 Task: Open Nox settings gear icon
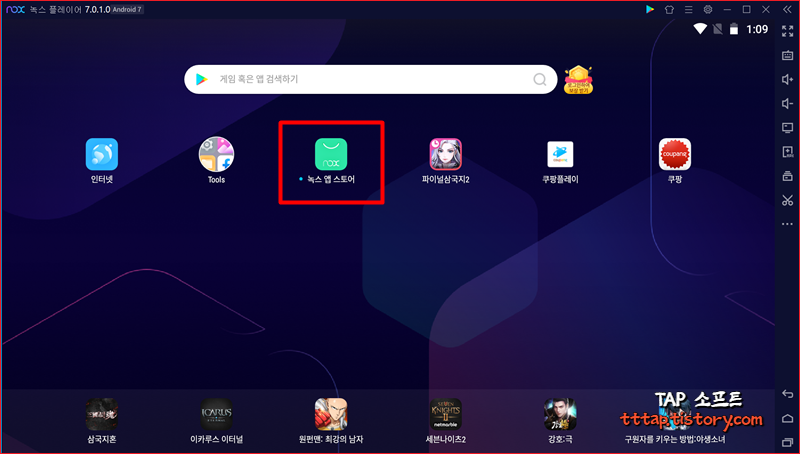point(708,9)
